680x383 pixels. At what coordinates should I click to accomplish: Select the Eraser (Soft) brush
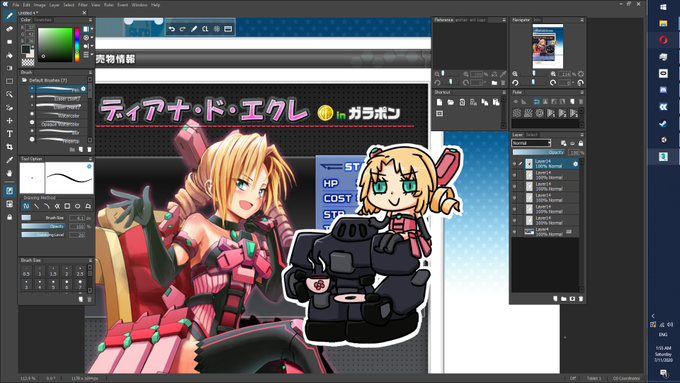click(x=59, y=98)
